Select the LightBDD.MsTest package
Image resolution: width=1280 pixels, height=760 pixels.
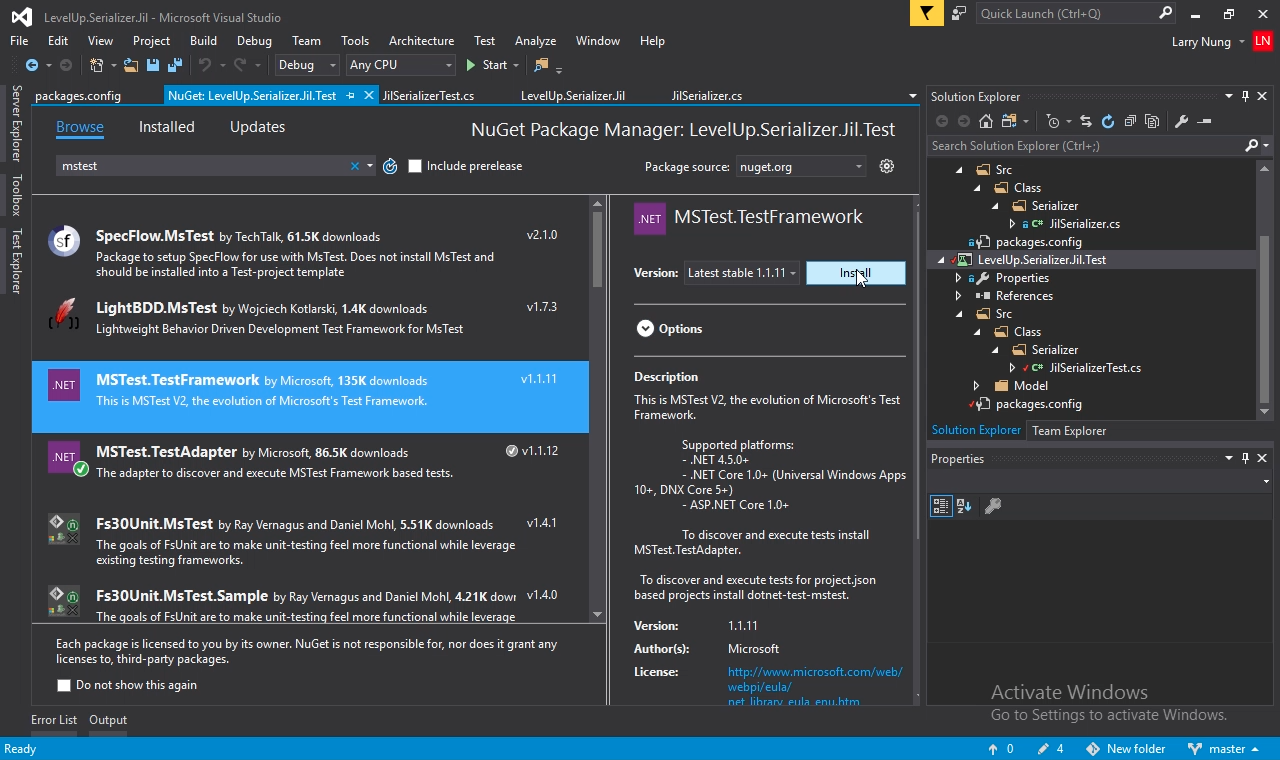310,325
